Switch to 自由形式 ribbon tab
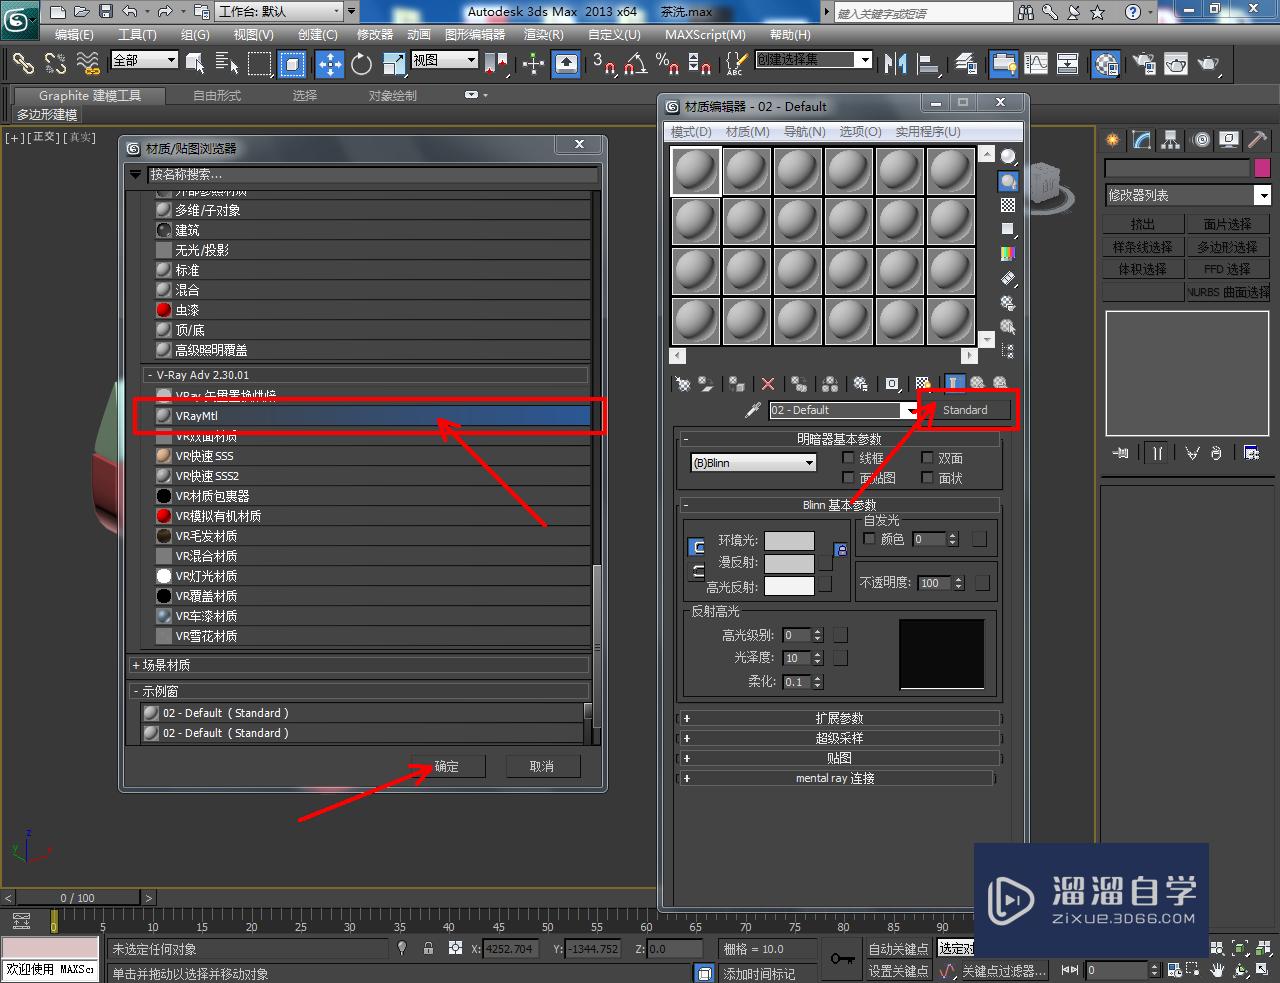The width and height of the screenshot is (1280, 983). tap(217, 96)
